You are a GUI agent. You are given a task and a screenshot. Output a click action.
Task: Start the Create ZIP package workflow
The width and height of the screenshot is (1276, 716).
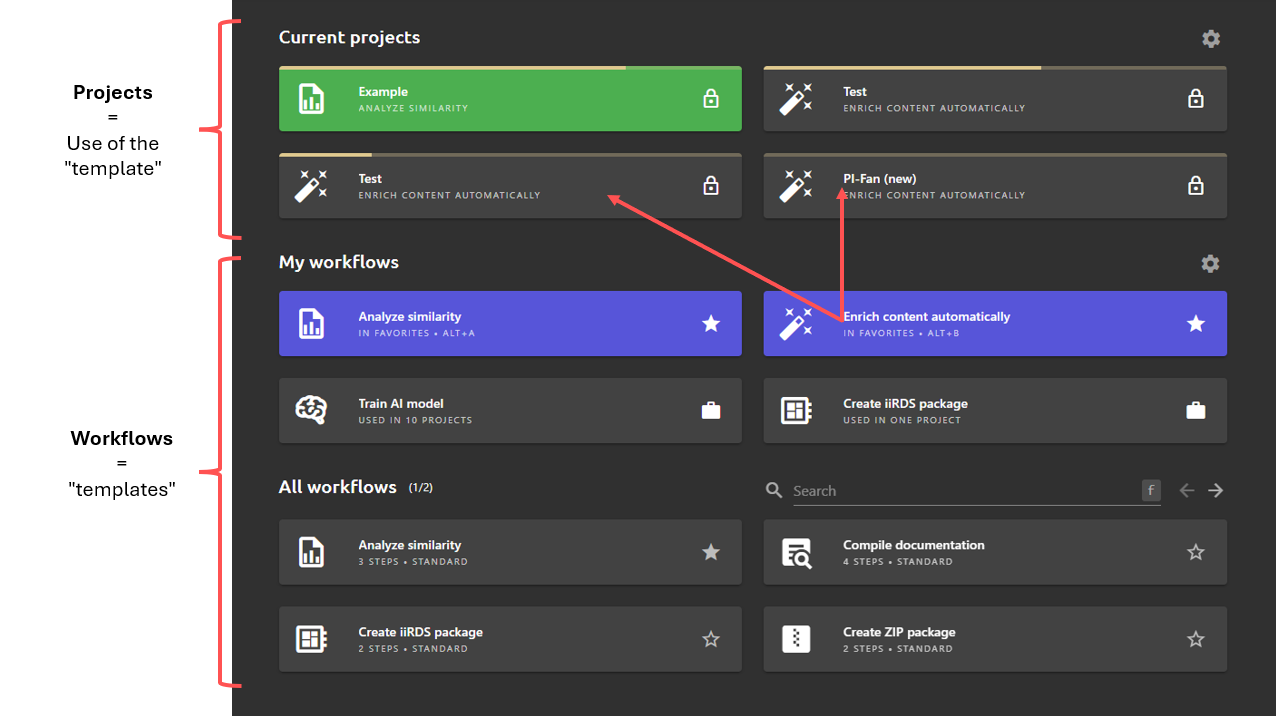pyautogui.click(x=995, y=639)
